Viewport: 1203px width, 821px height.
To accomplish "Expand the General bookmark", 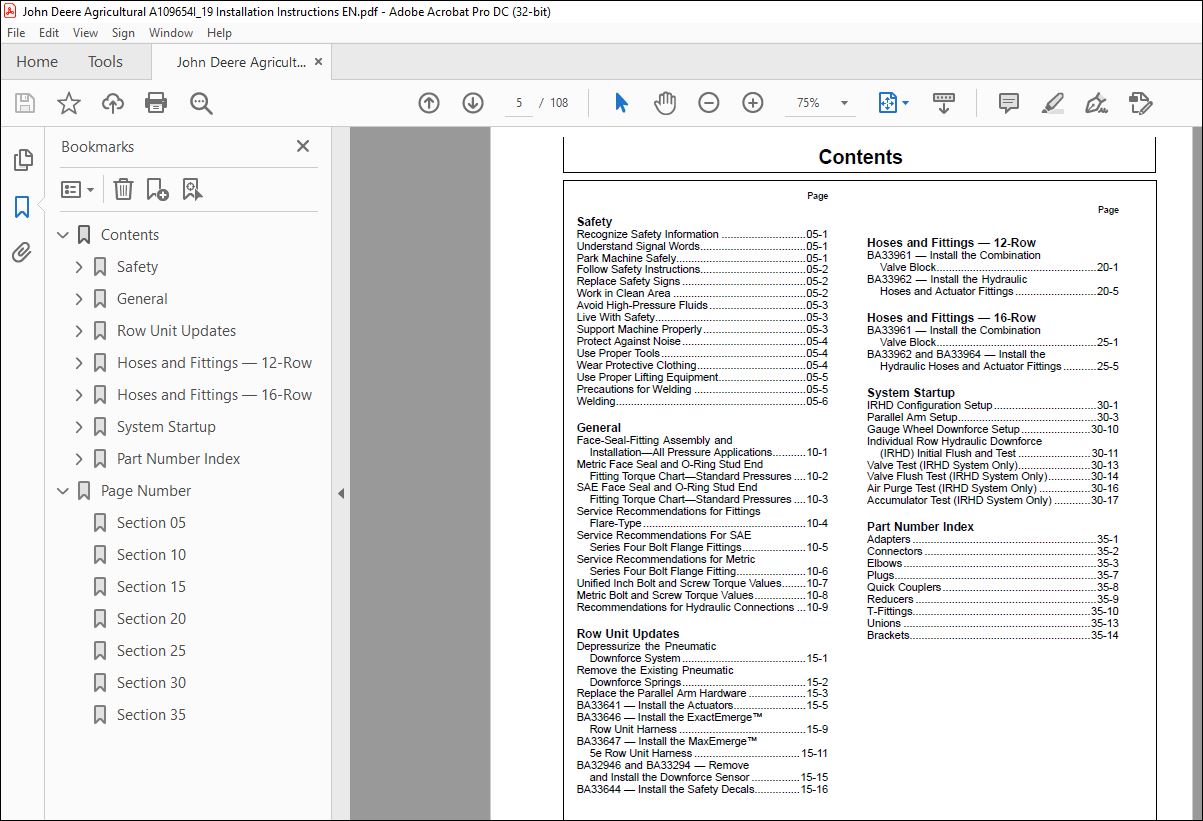I will [x=79, y=299].
